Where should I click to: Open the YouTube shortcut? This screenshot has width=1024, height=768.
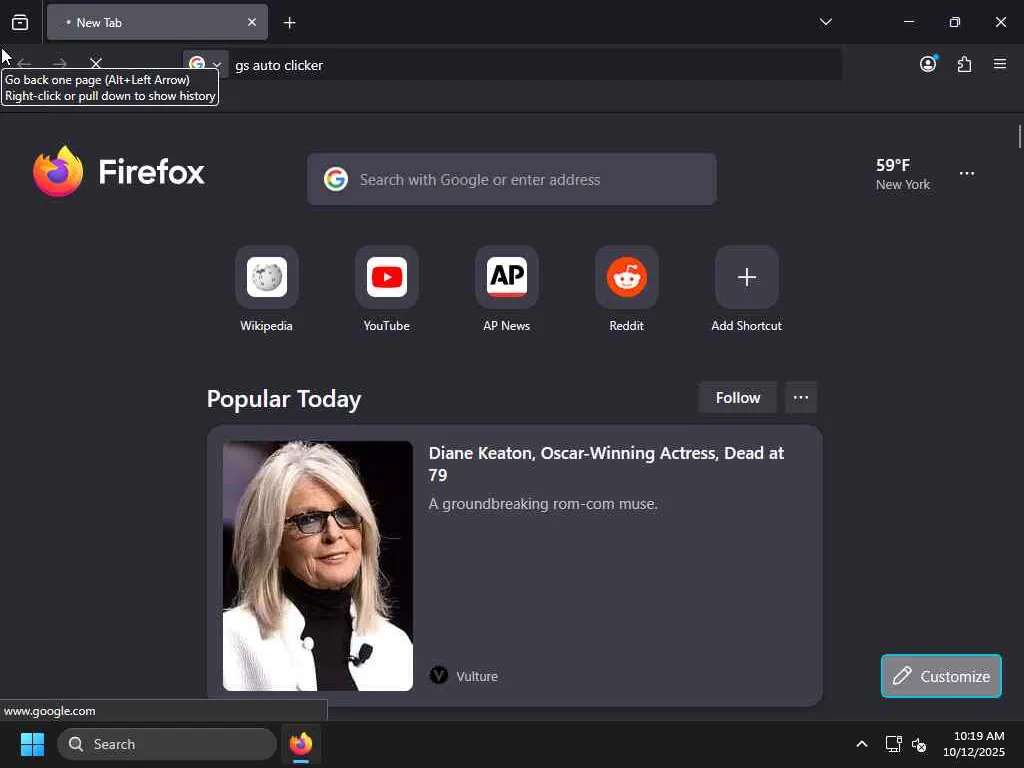click(387, 289)
